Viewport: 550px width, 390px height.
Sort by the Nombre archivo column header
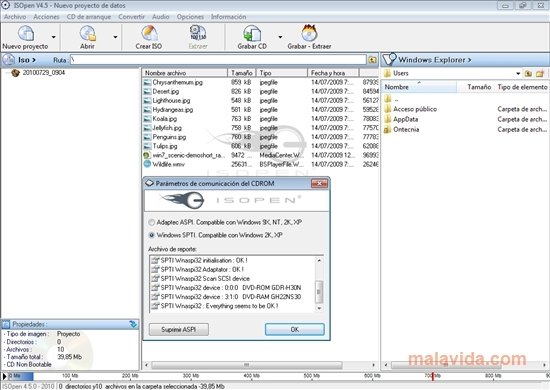tap(185, 73)
